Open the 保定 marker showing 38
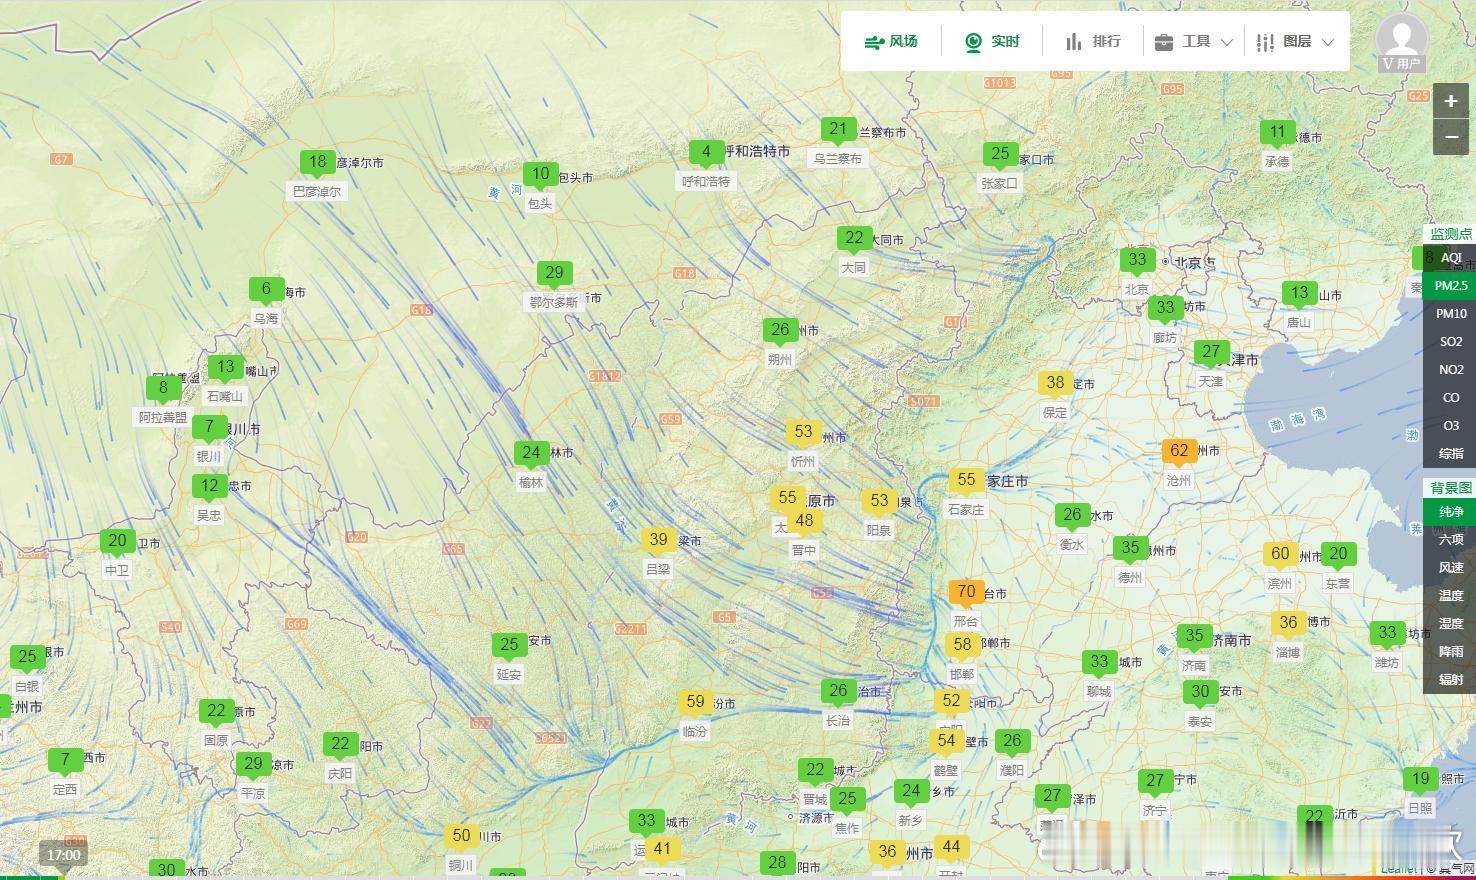This screenshot has height=880, width=1476. tap(1055, 383)
